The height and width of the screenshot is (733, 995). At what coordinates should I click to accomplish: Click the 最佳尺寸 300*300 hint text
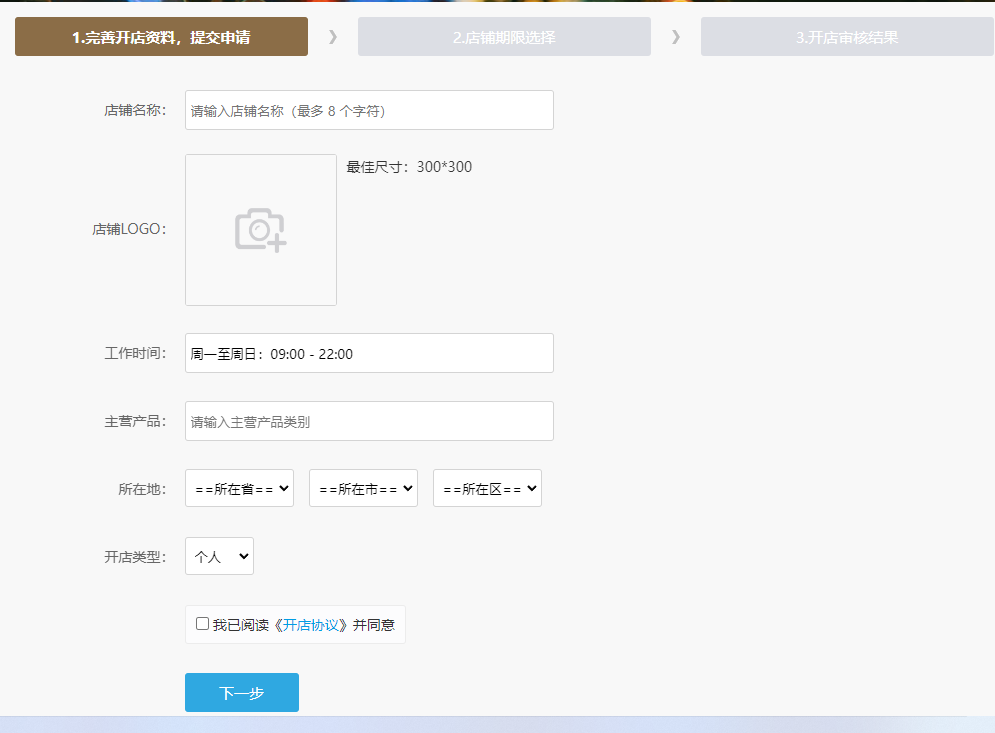click(409, 167)
